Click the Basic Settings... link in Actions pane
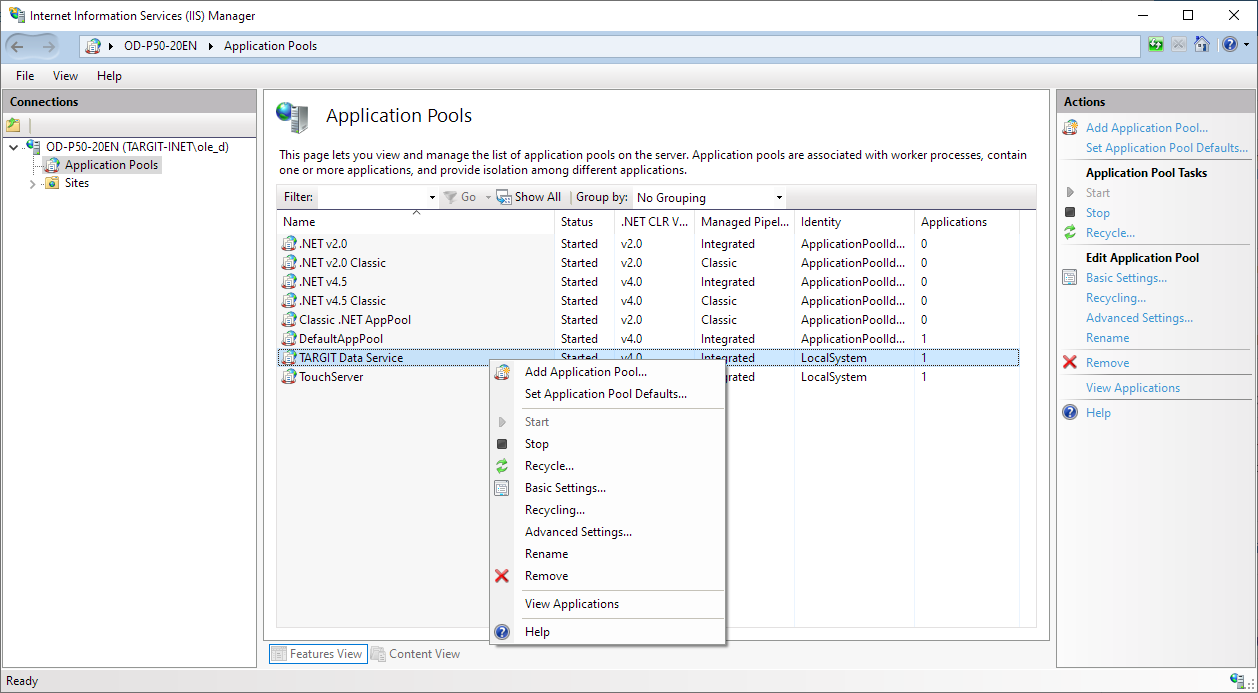The width and height of the screenshot is (1258, 693). click(x=1126, y=278)
